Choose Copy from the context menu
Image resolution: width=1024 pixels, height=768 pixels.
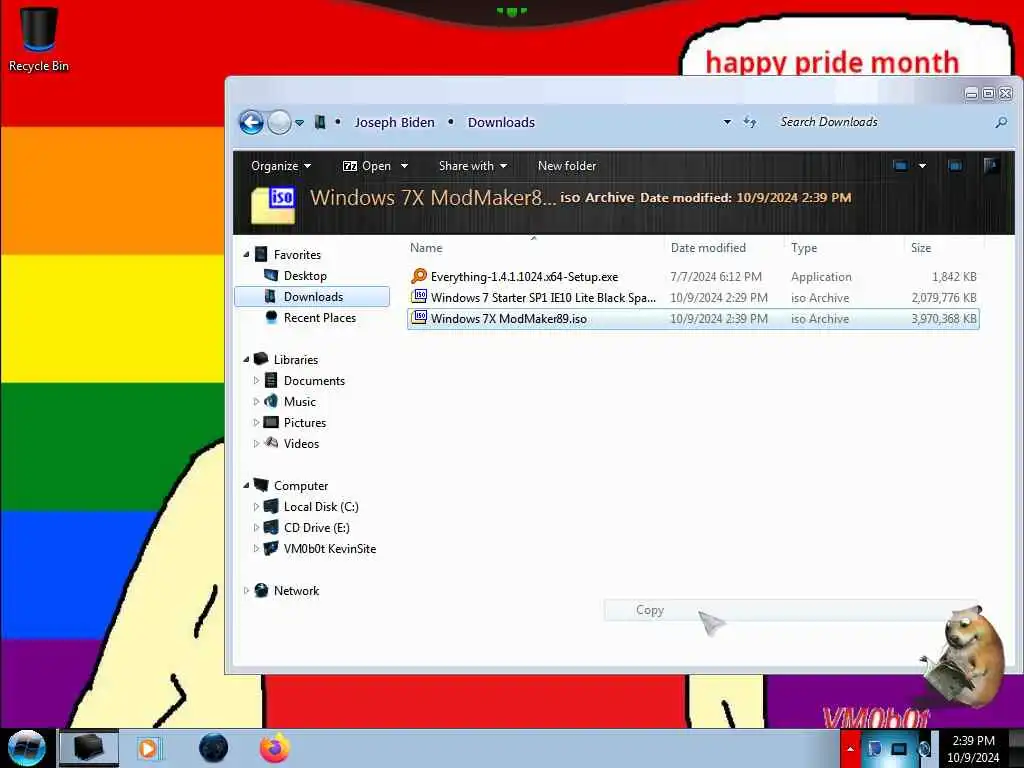click(791, 610)
